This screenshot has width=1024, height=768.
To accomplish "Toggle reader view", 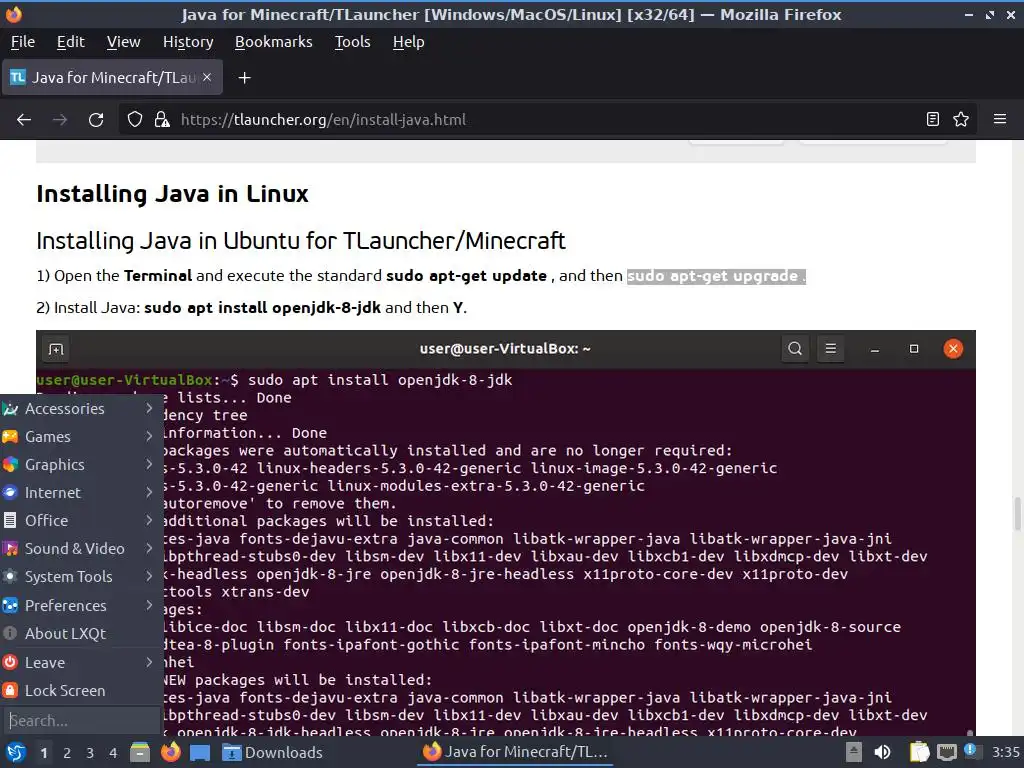I will (933, 120).
